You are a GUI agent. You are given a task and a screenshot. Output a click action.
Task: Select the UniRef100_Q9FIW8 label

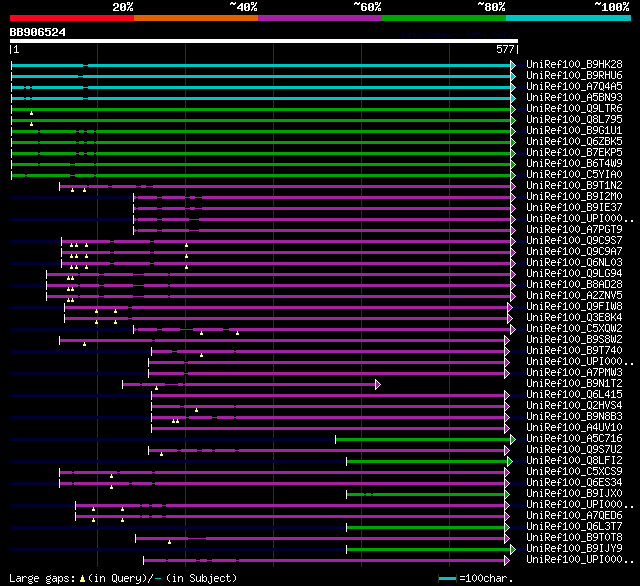[574, 307]
